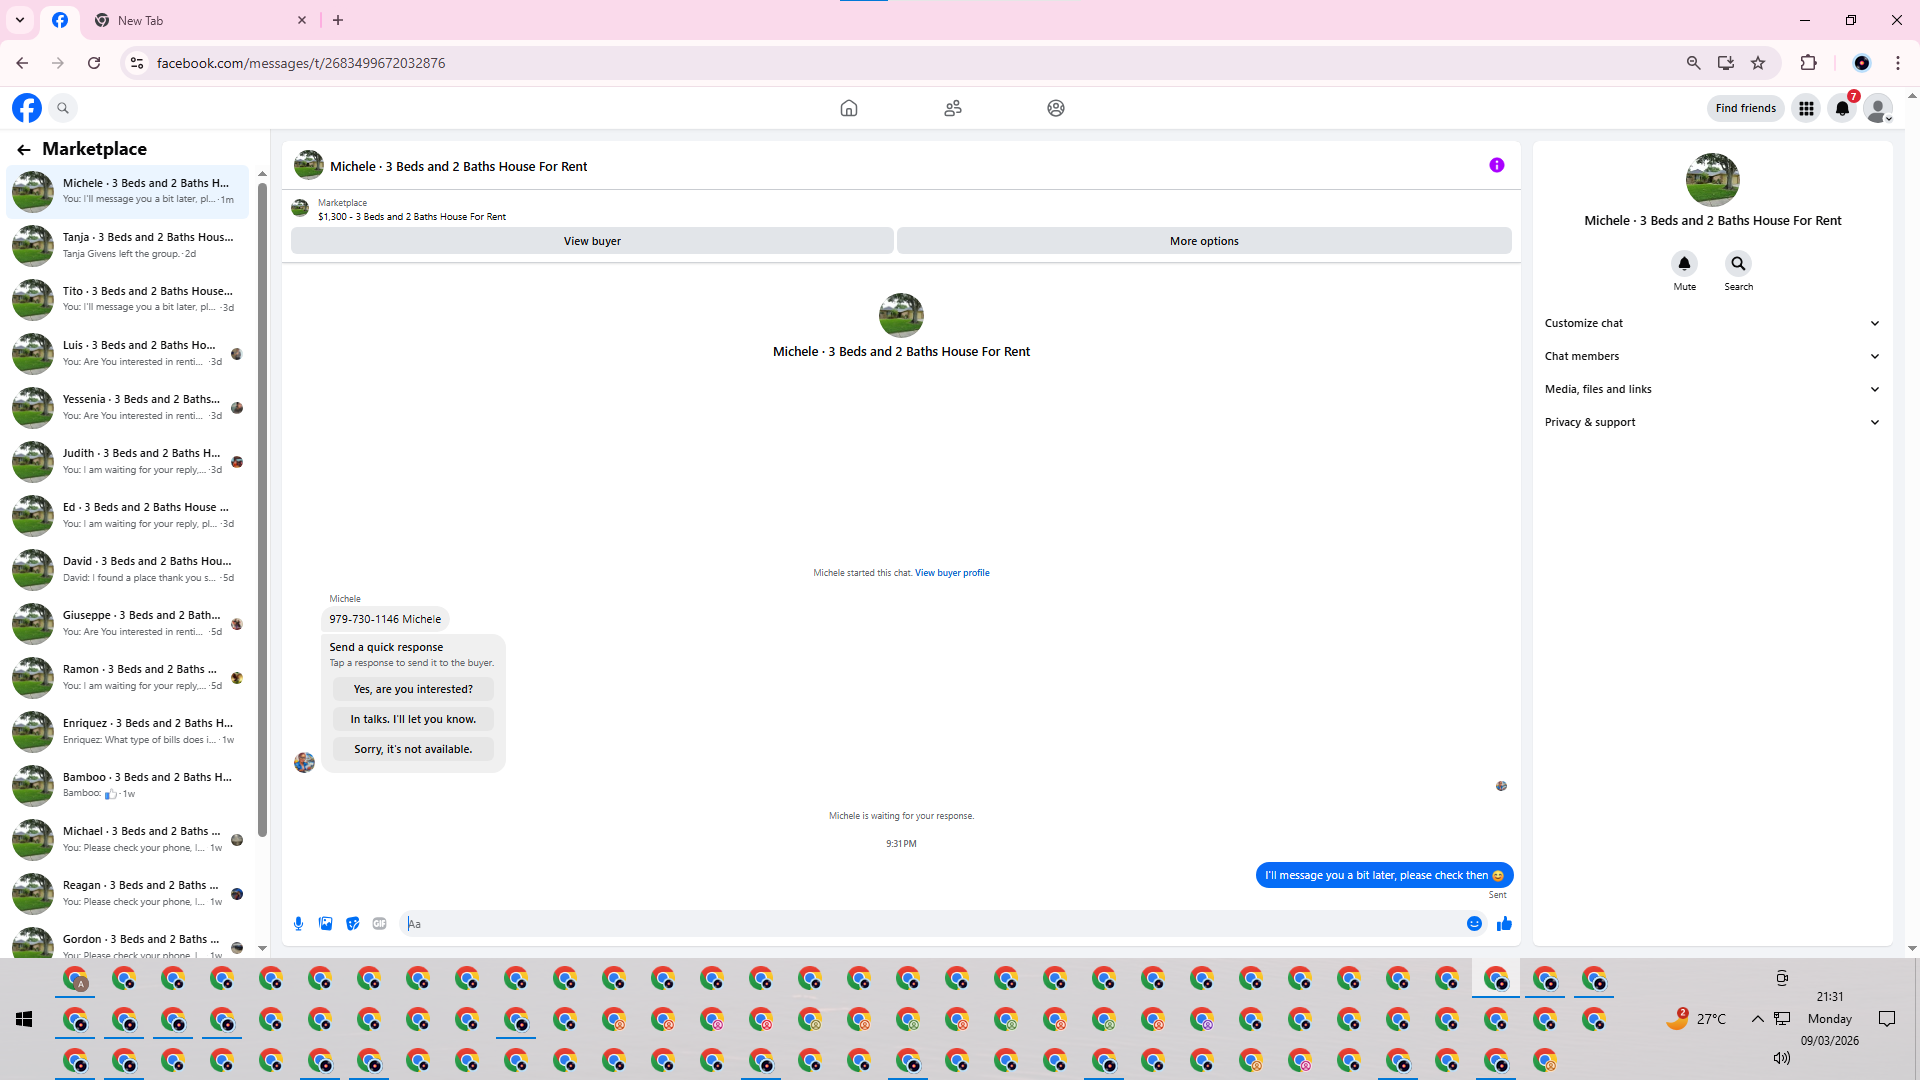Open the notifications bell
Viewport: 1920px width, 1080px height.
tap(1842, 108)
